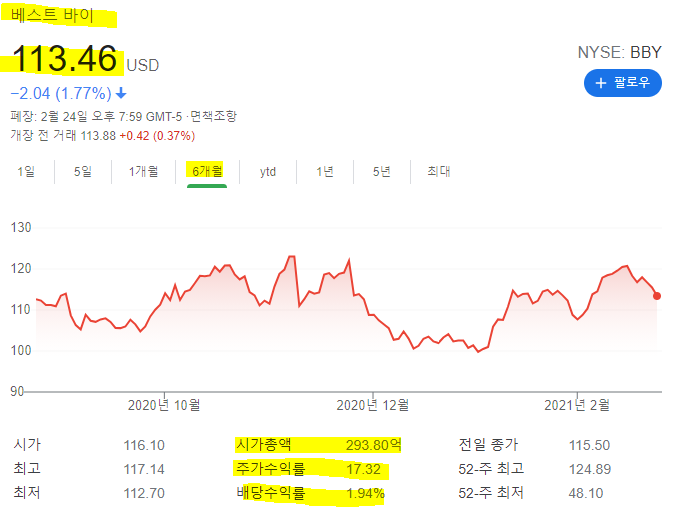Click pre-market value 113.88

(x=98, y=136)
